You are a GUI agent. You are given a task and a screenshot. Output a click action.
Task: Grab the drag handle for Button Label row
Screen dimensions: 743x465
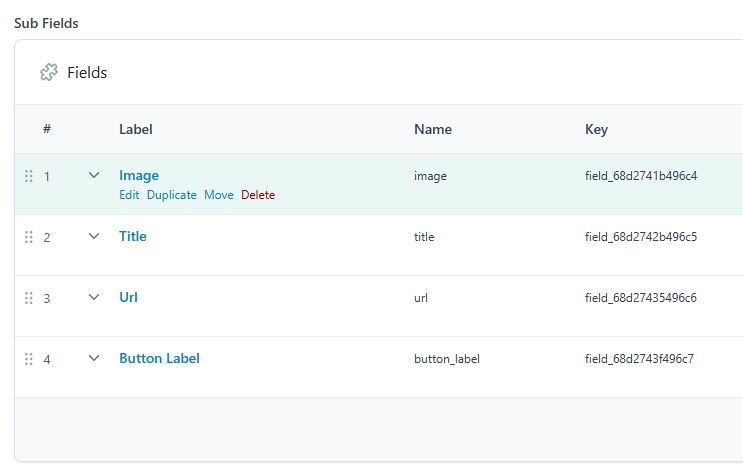pyautogui.click(x=29, y=359)
